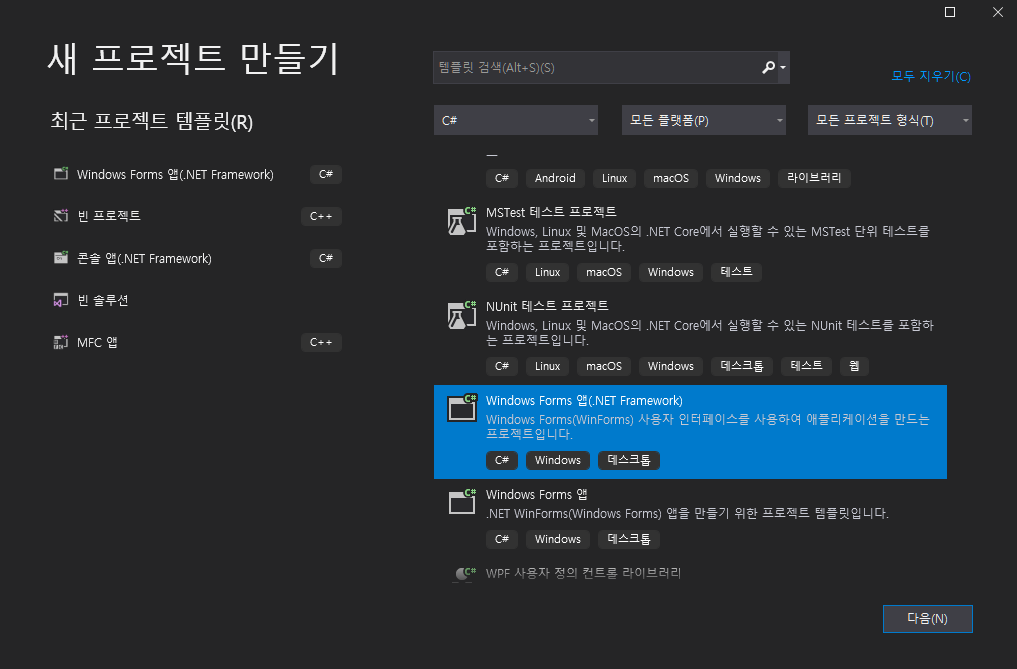Screen dimensions: 1017x669
Task: Click MSTest 테스트 프로젝트 flask icon
Action: (x=462, y=221)
